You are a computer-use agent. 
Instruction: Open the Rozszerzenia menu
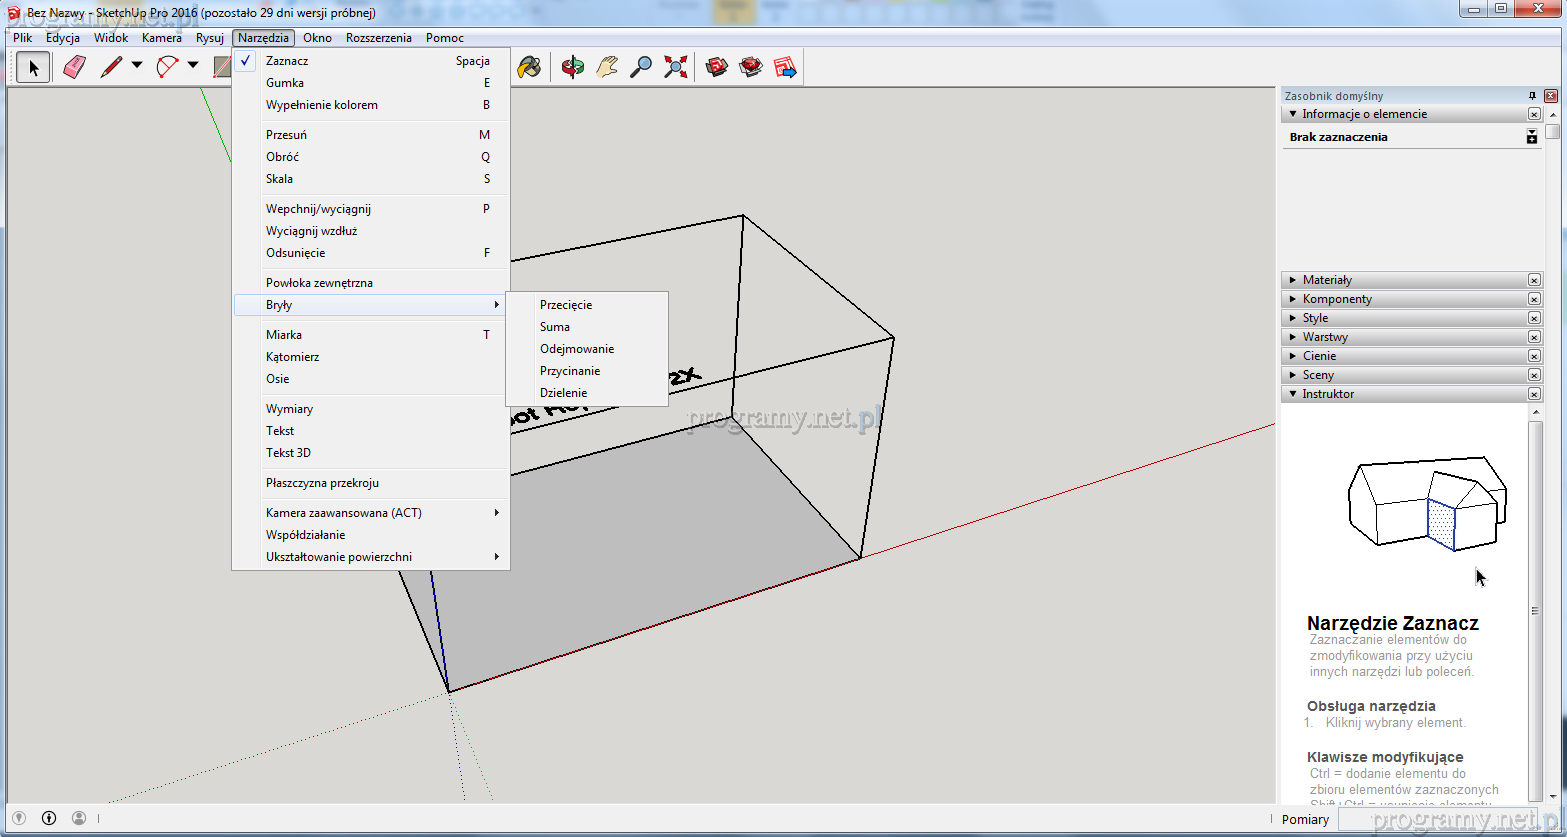click(x=378, y=38)
